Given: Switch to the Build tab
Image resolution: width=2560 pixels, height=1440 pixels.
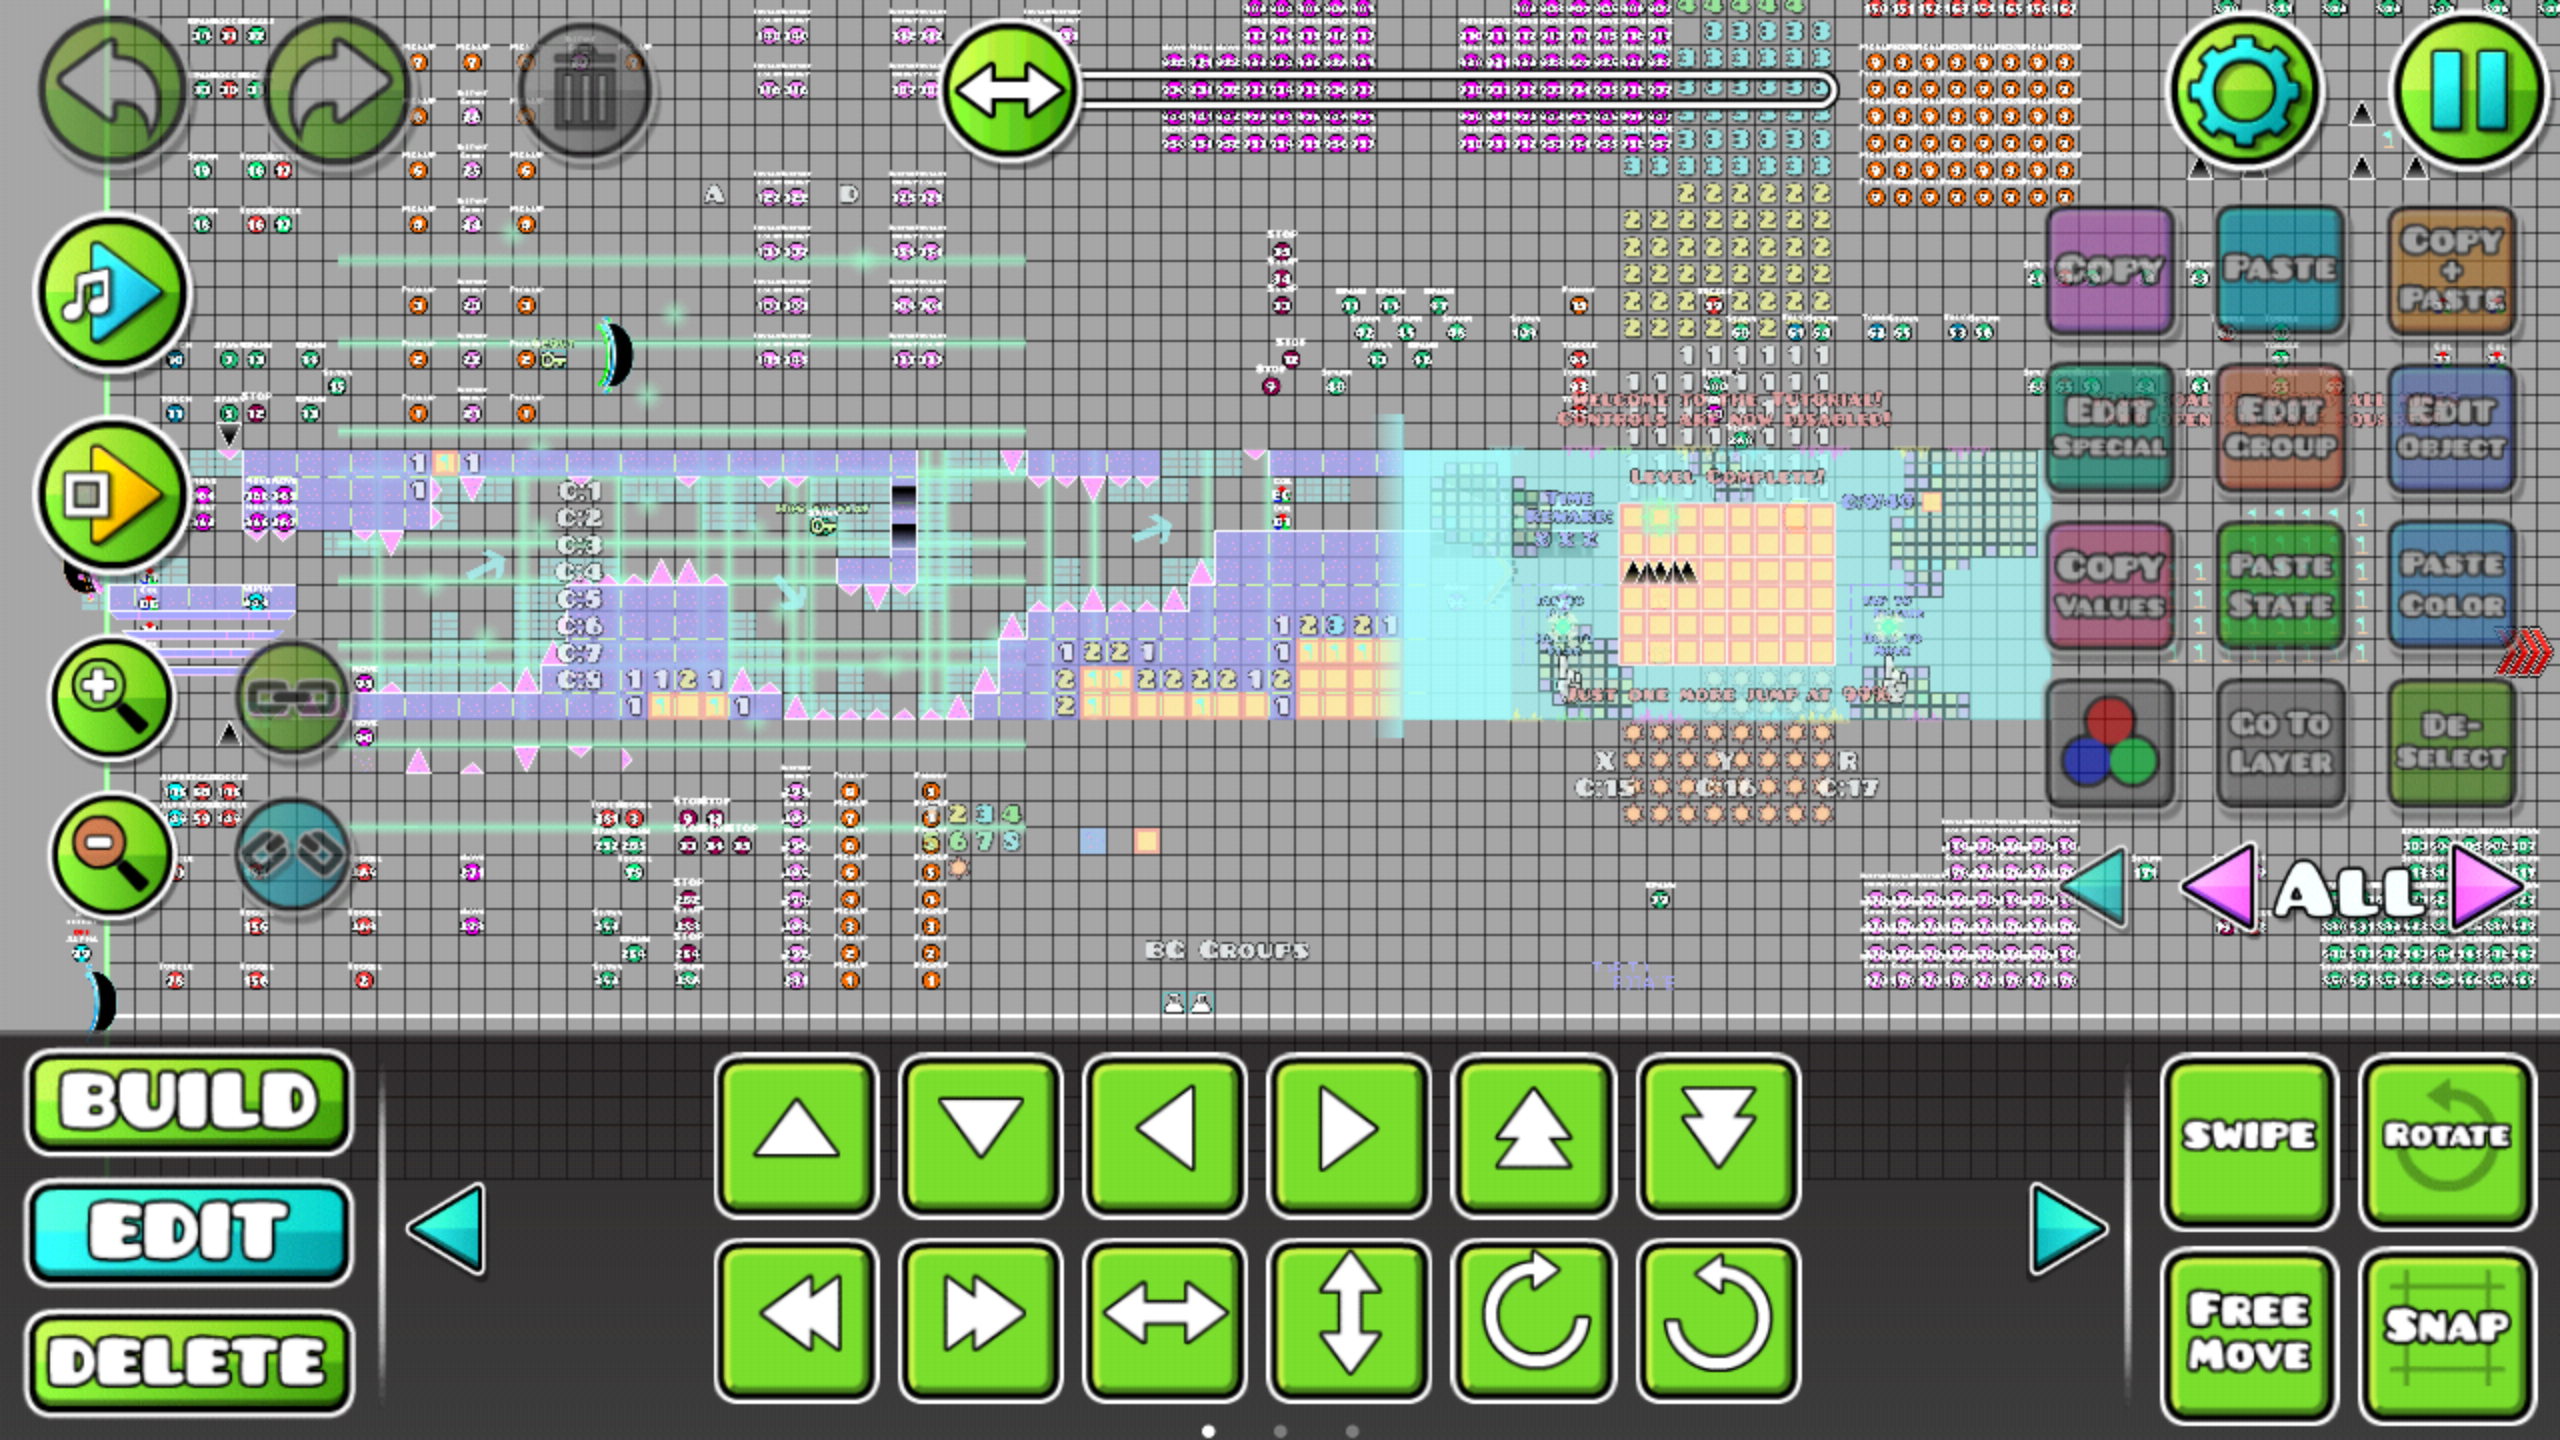Looking at the screenshot, I should 189,1101.
